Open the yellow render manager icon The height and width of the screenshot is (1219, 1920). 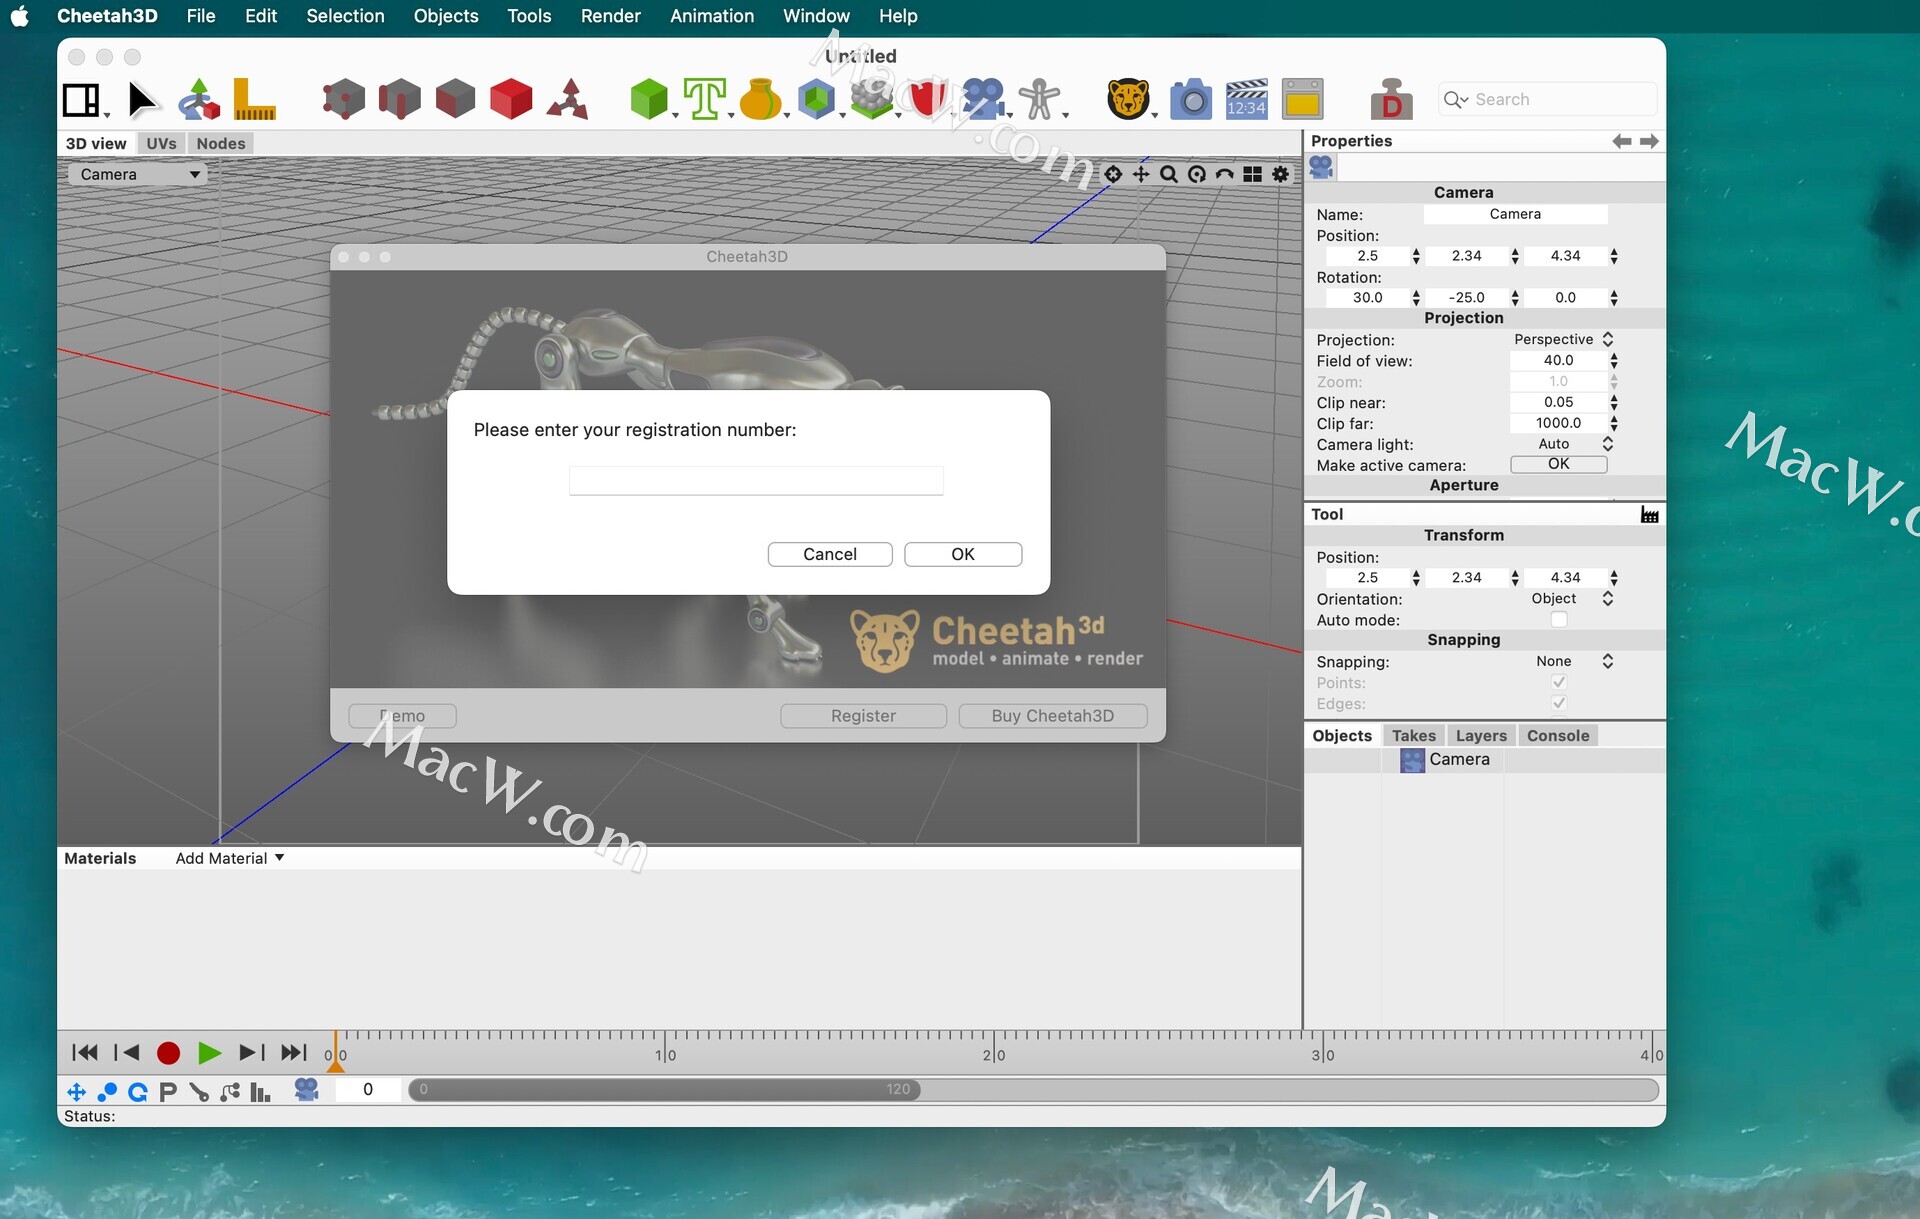(1302, 100)
